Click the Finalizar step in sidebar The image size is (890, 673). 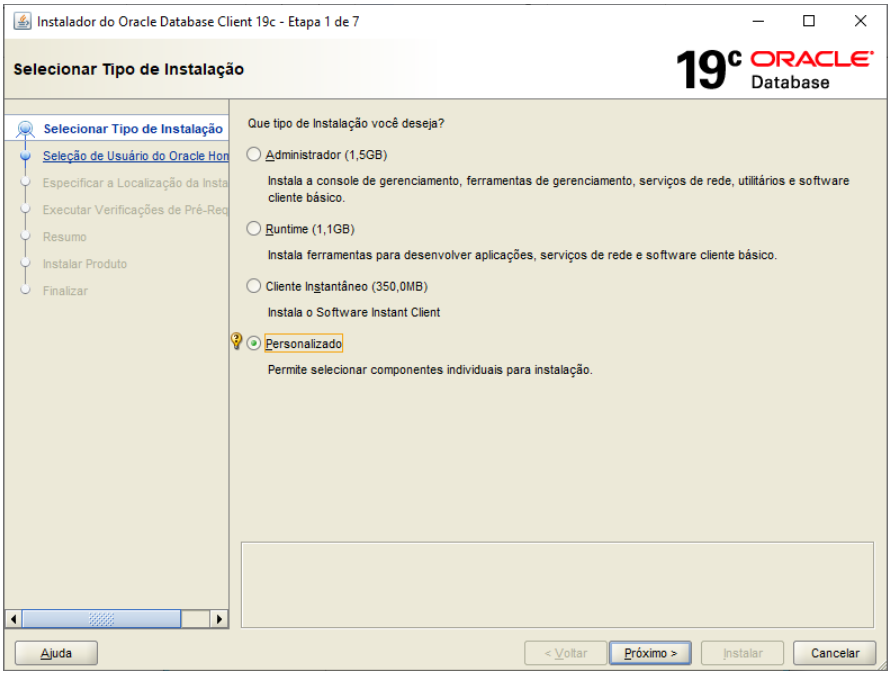(65, 291)
